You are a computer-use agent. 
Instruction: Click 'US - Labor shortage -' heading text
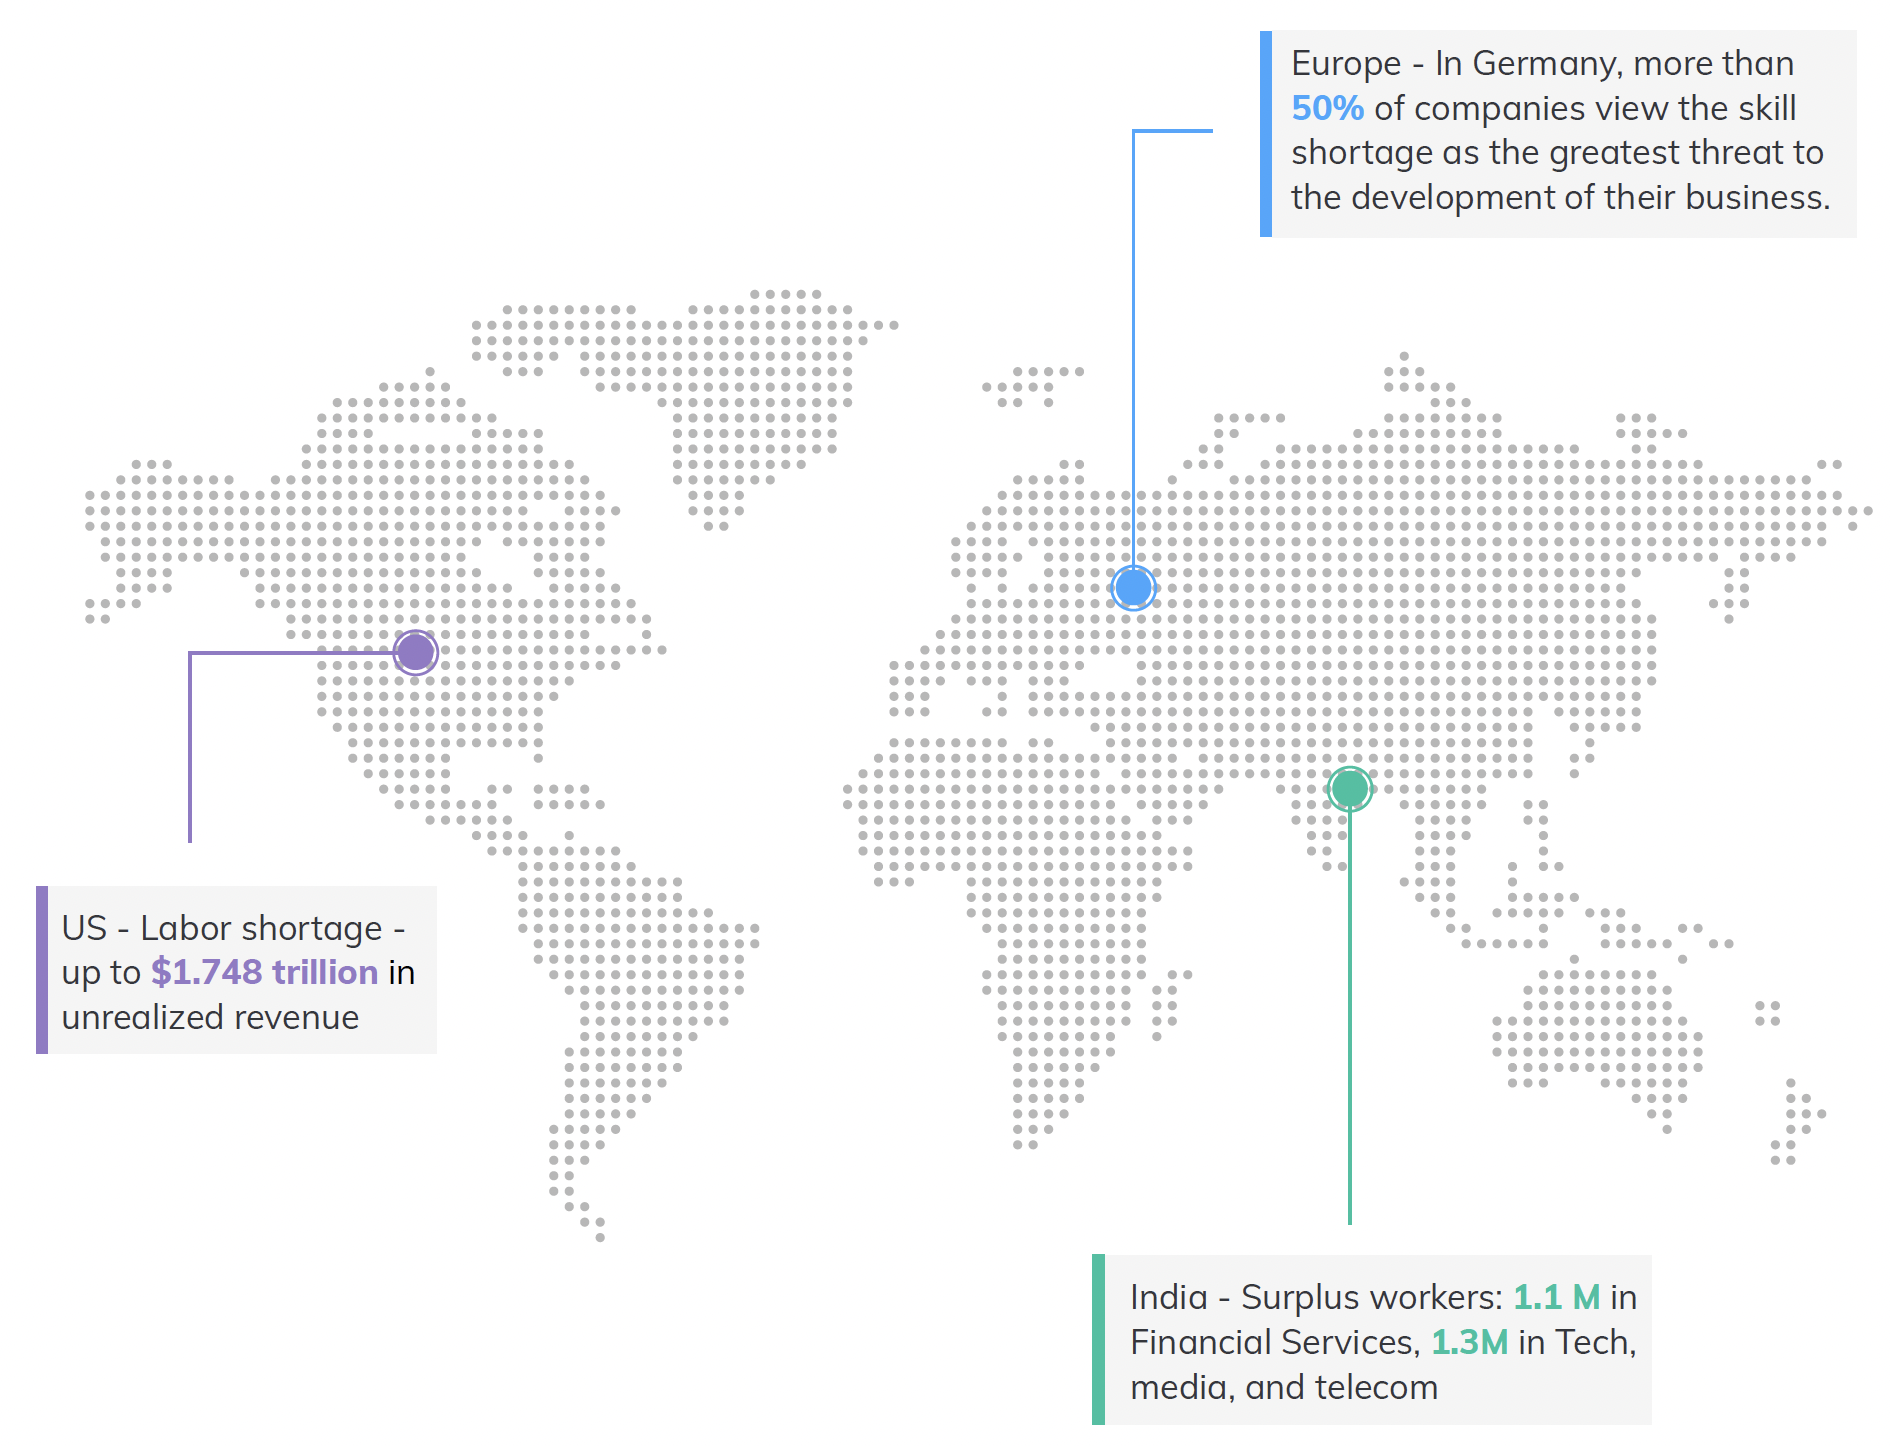tap(233, 928)
